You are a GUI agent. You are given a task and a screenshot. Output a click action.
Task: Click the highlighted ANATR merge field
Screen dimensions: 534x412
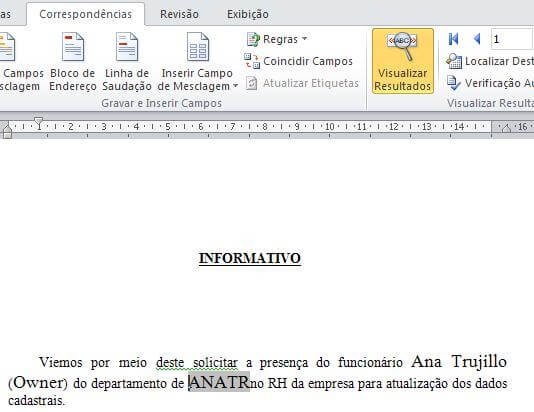coord(219,382)
